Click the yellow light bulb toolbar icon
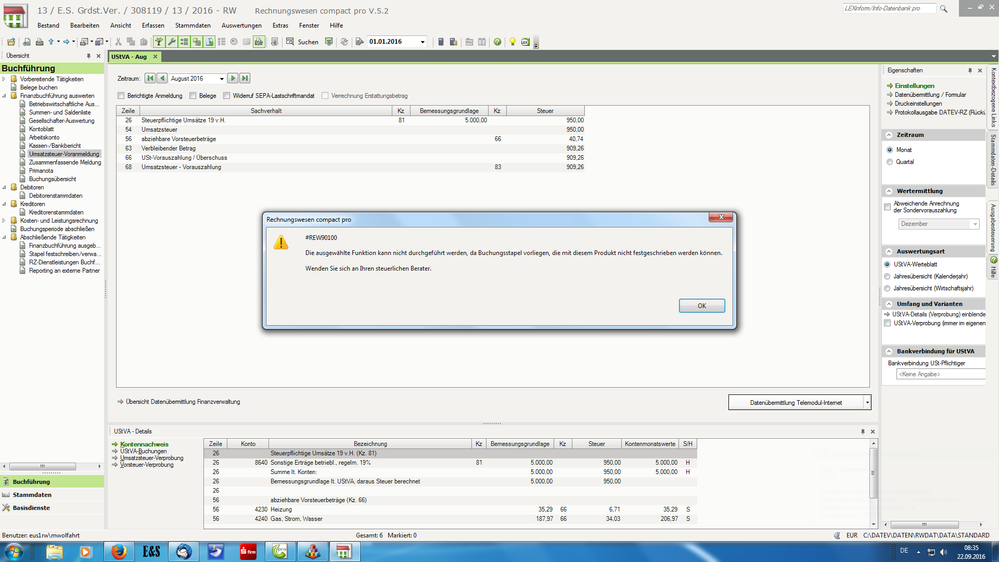 click(512, 42)
